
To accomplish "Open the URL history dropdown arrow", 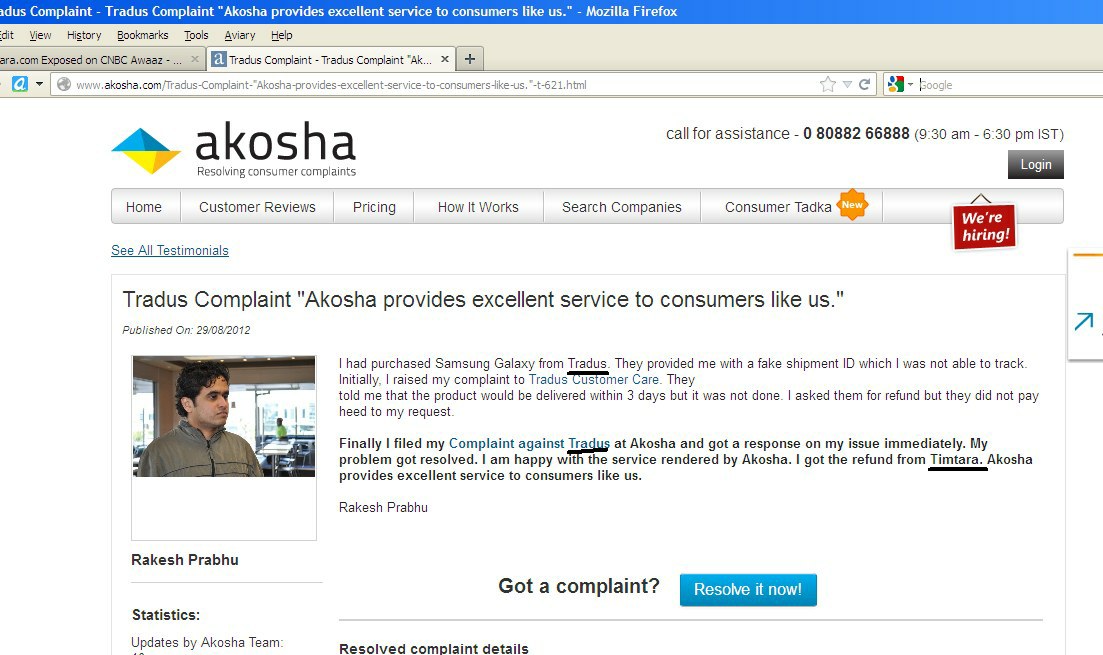I will tap(847, 84).
